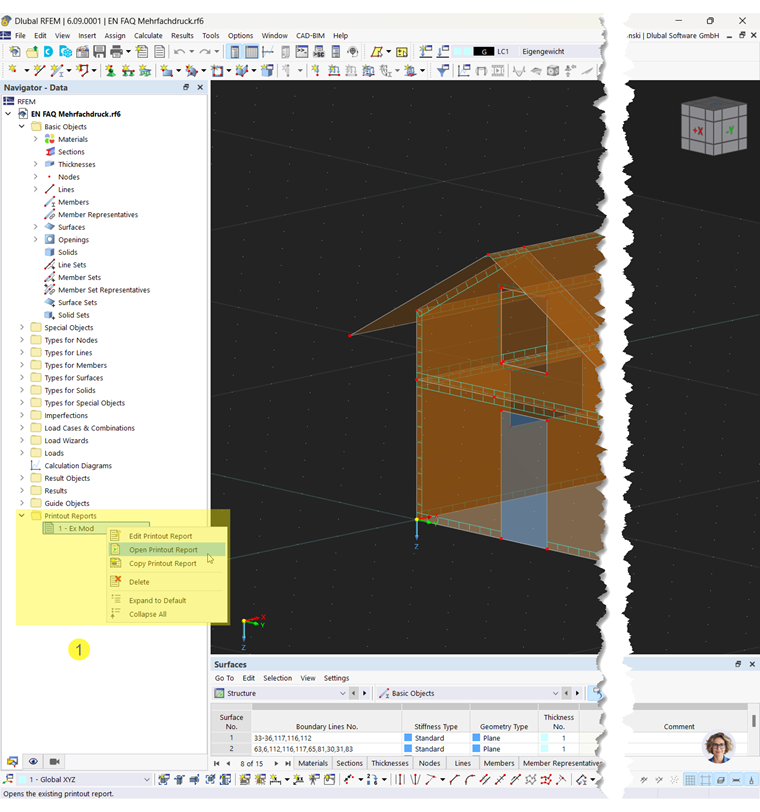Click the new solid cube icon

pos(267,70)
